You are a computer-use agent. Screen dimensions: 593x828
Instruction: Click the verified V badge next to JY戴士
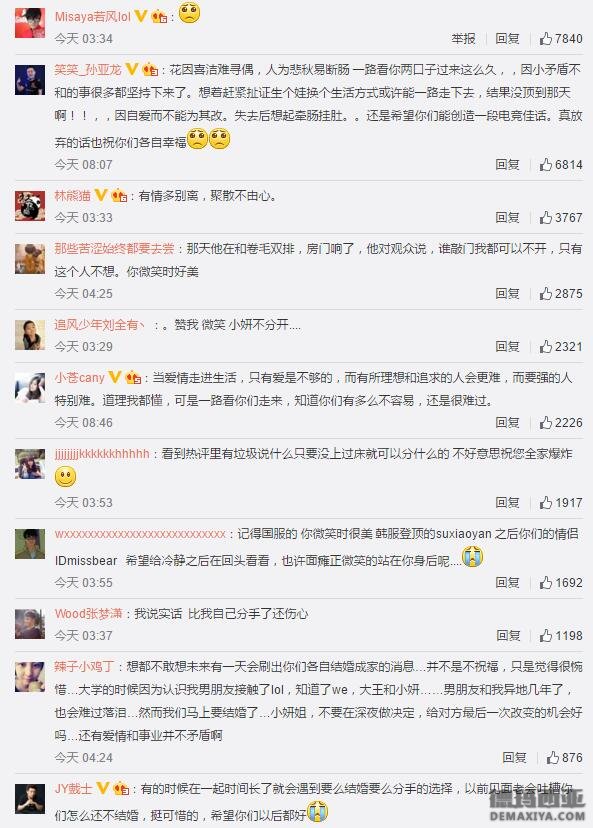[x=103, y=788]
